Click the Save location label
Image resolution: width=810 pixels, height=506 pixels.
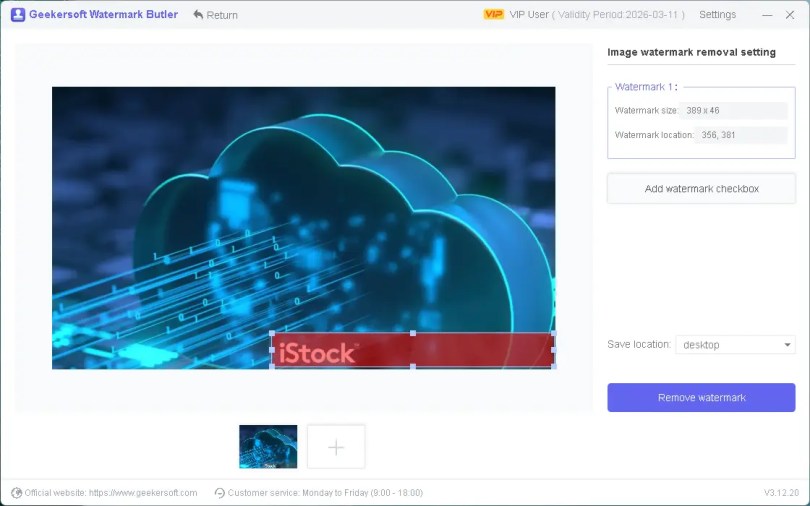tap(639, 344)
